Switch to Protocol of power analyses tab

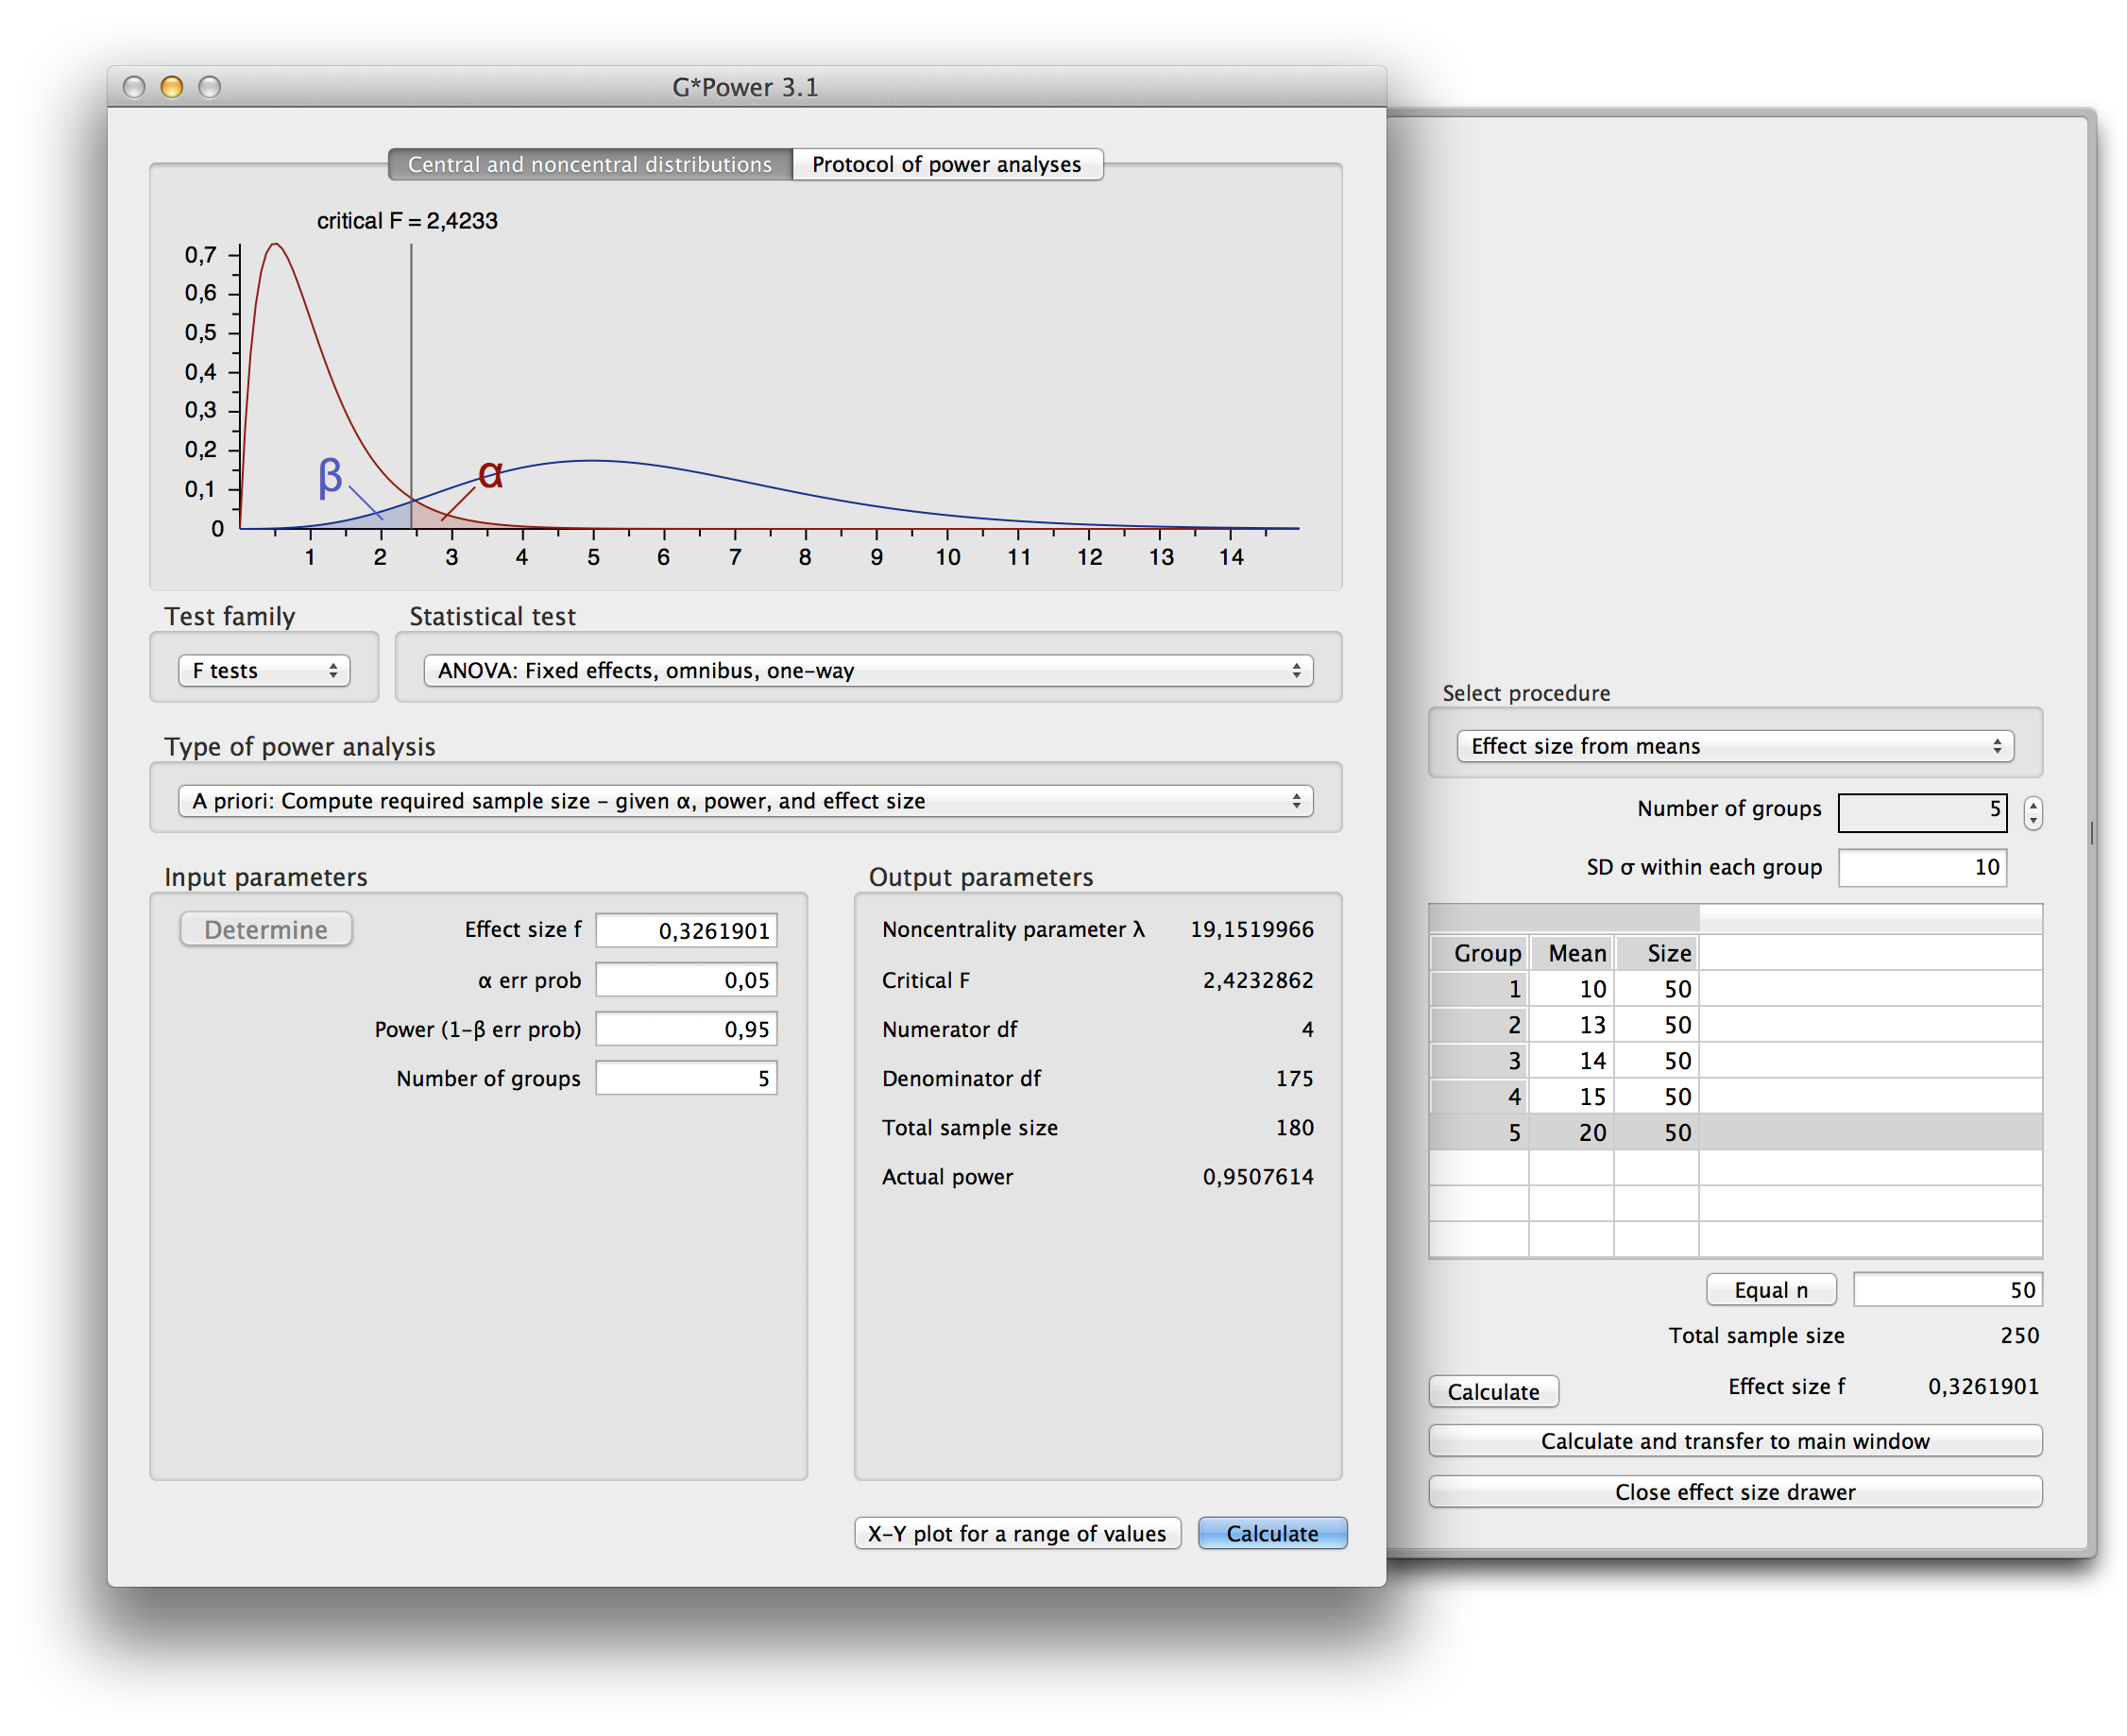(x=946, y=164)
